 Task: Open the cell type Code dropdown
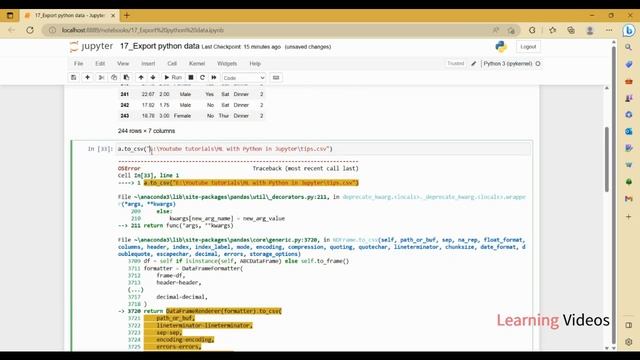(244, 78)
